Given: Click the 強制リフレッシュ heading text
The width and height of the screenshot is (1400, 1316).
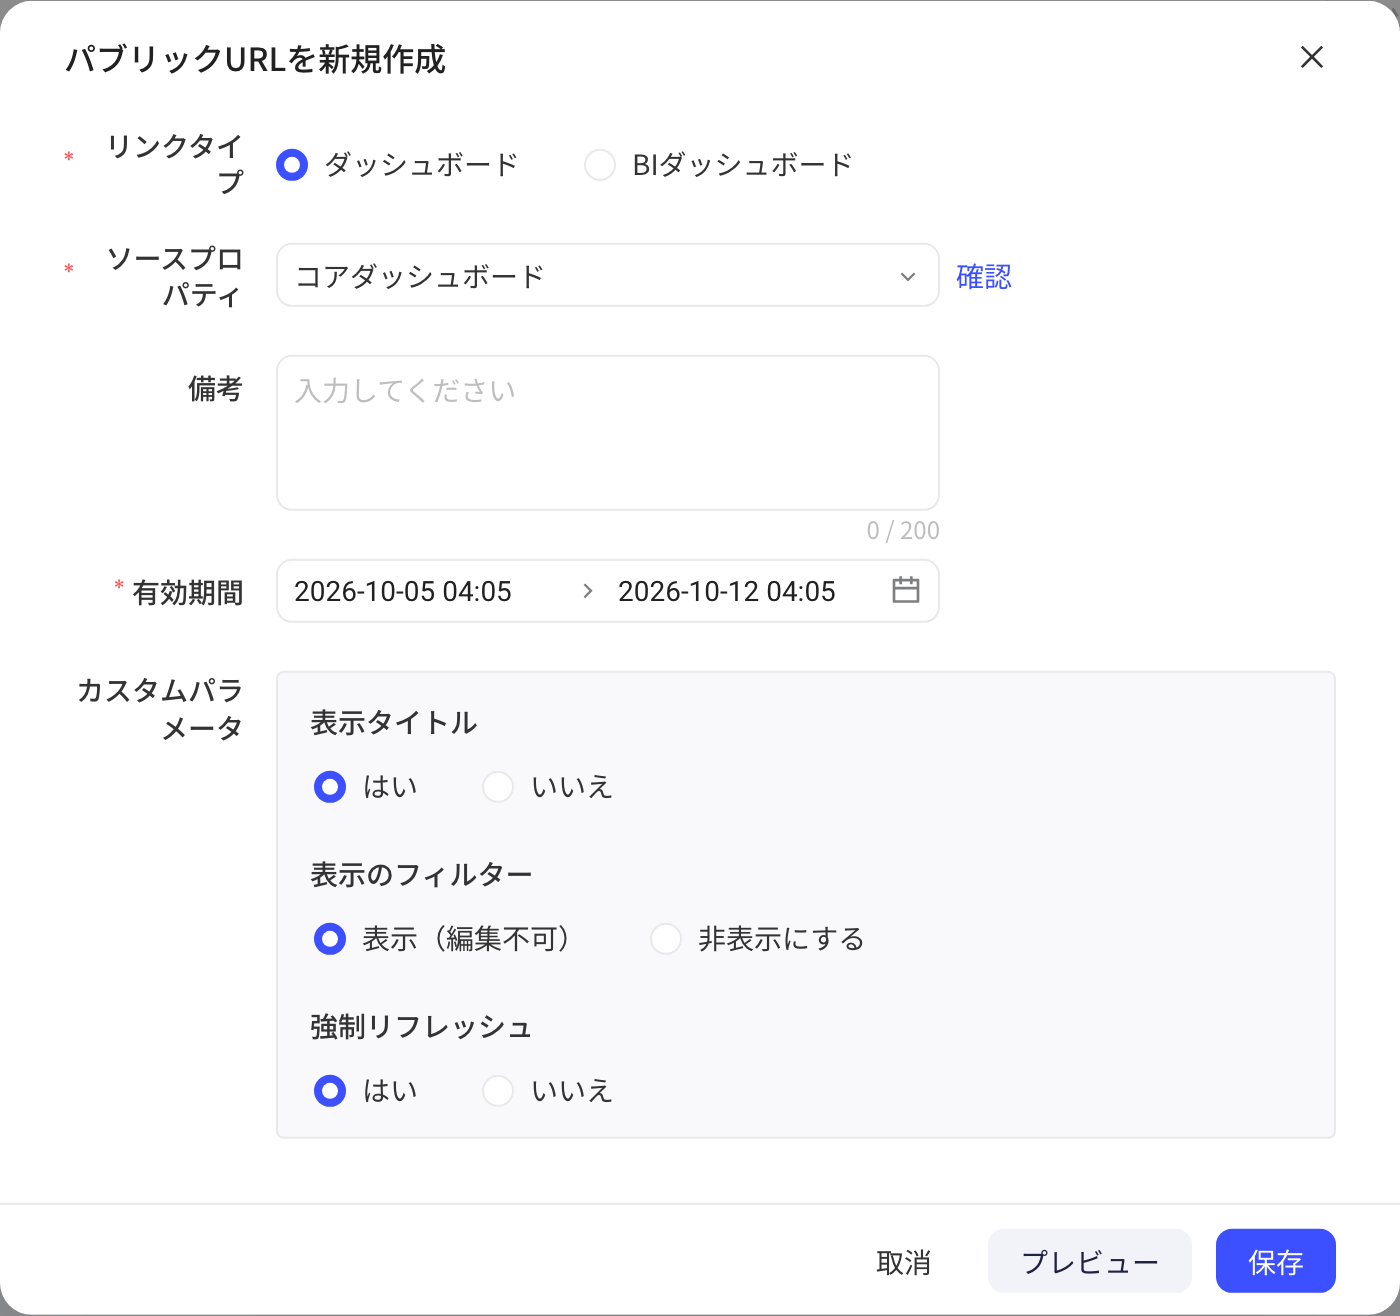Looking at the screenshot, I should tap(421, 1027).
